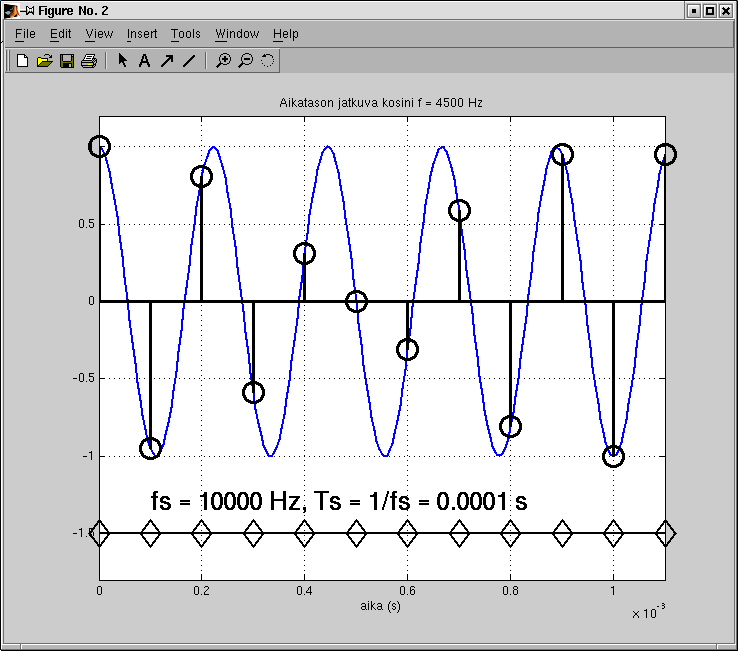Click the window menu icon in the title bar

[10, 10]
